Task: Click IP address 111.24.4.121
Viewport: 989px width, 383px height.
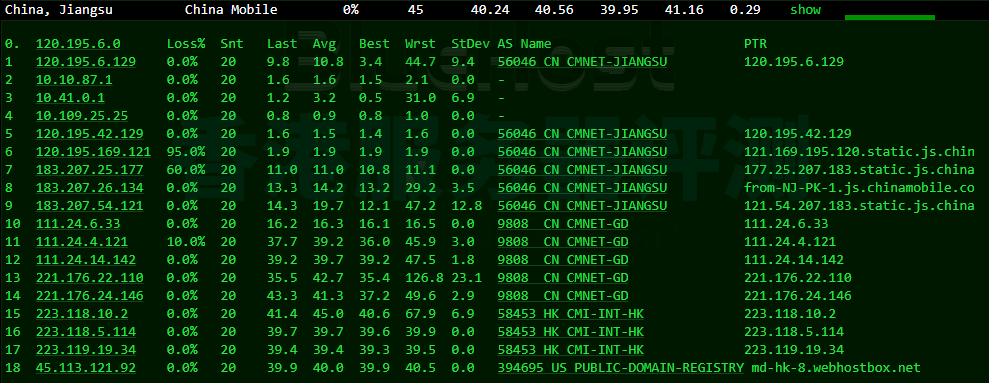Action: coord(82,242)
